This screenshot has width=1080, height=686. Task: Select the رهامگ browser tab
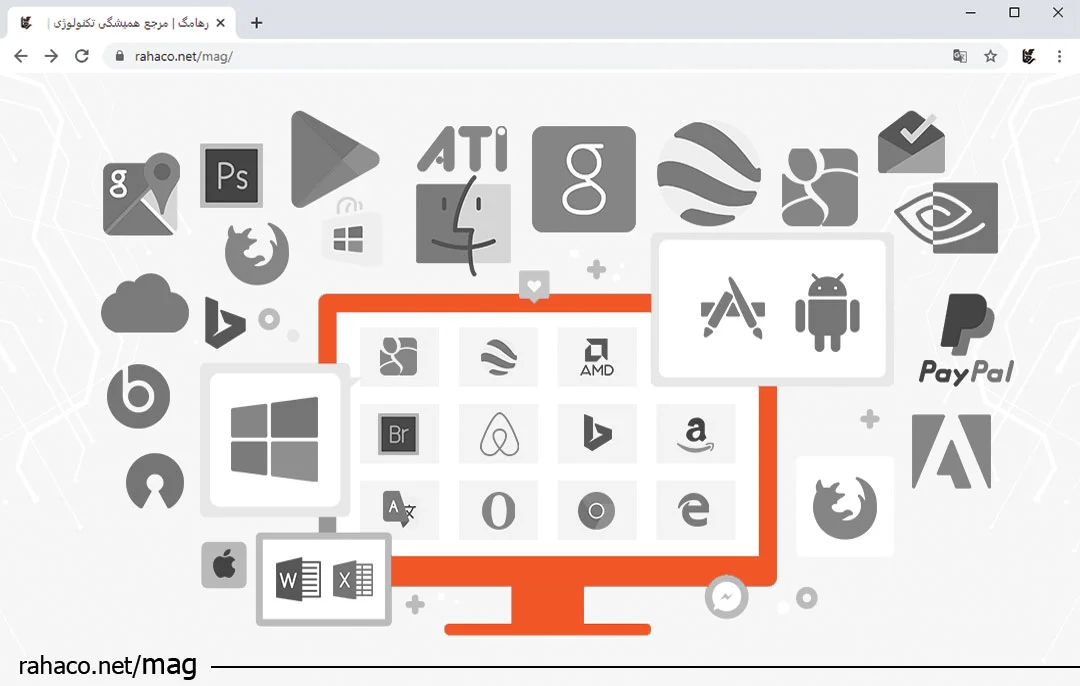(x=122, y=23)
